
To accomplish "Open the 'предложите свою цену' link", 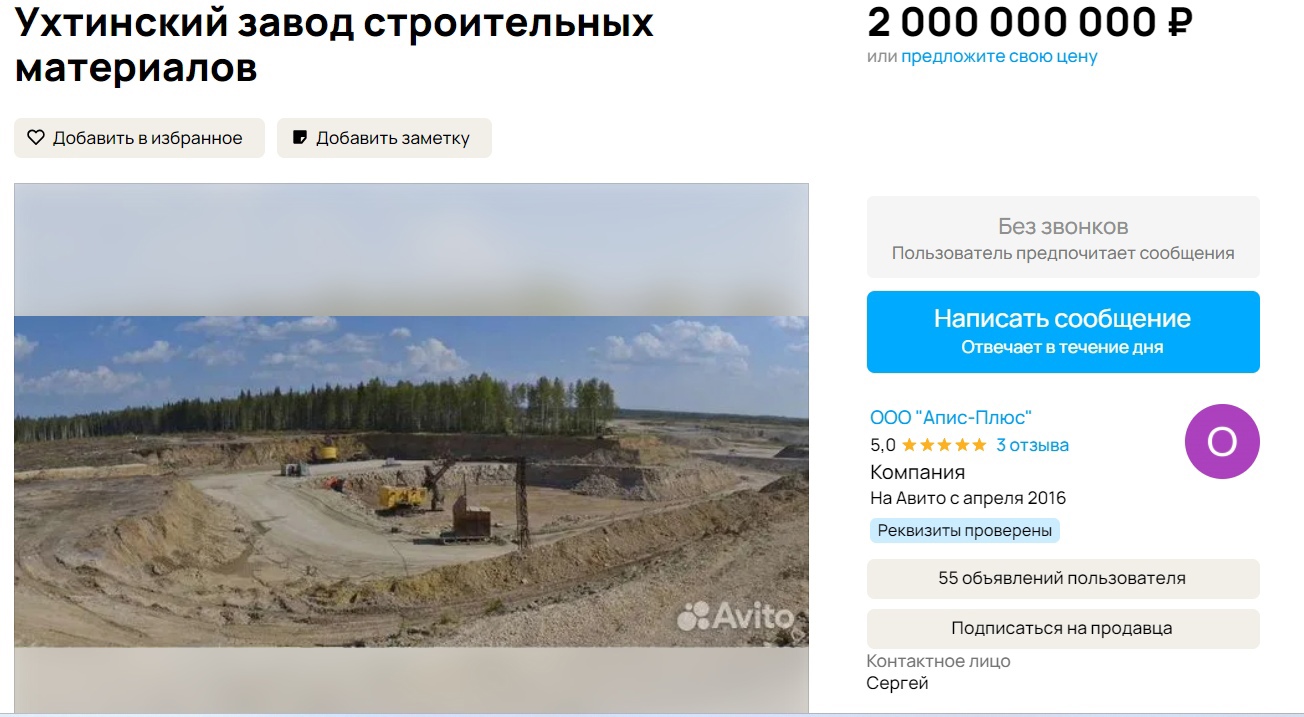I will point(999,56).
